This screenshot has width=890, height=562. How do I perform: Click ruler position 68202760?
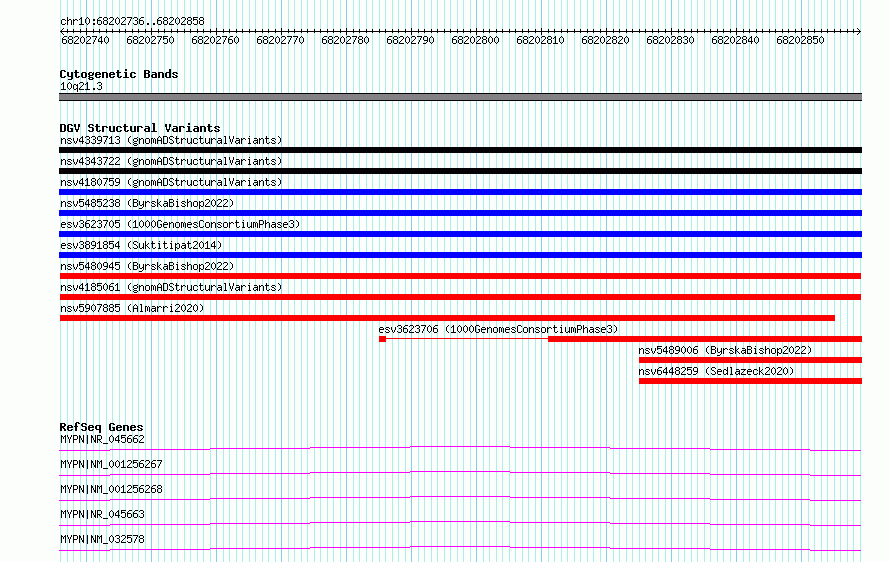pos(215,40)
